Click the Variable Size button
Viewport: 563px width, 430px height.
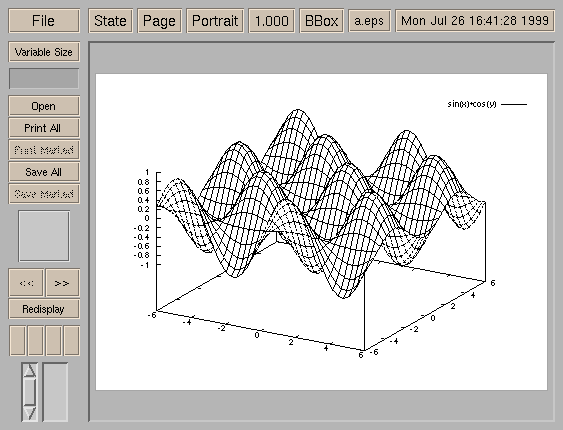click(x=44, y=52)
